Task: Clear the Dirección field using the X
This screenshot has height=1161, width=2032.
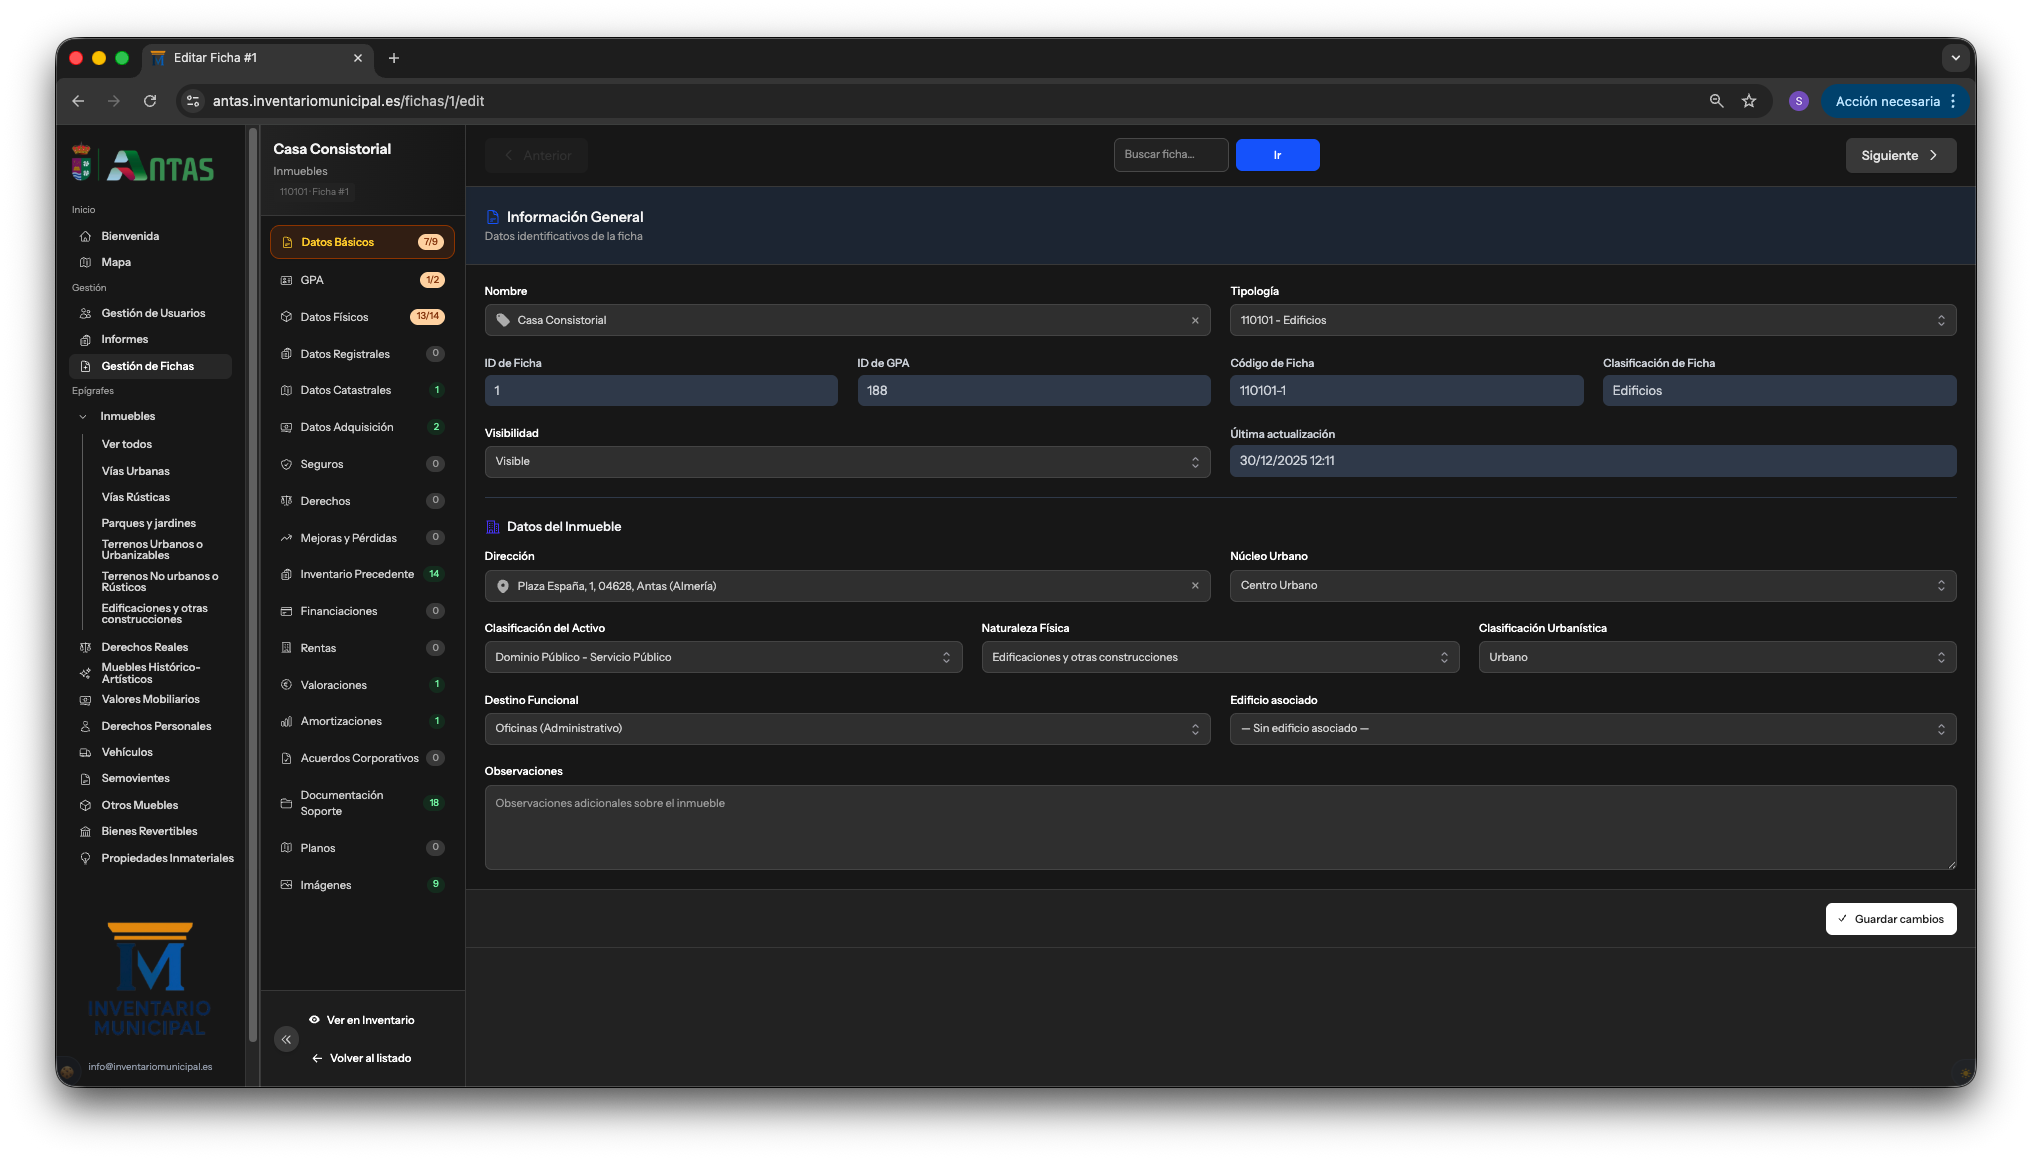Action: coord(1195,586)
